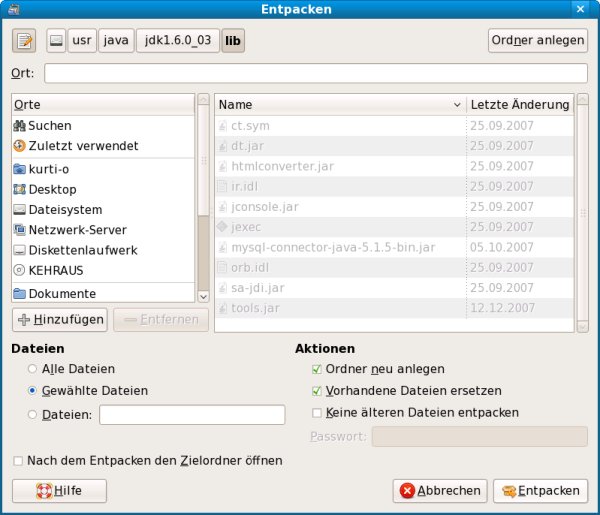The width and height of the screenshot is (600, 515).
Task: Select the kurti-o home folder
Action: click(x=48, y=169)
